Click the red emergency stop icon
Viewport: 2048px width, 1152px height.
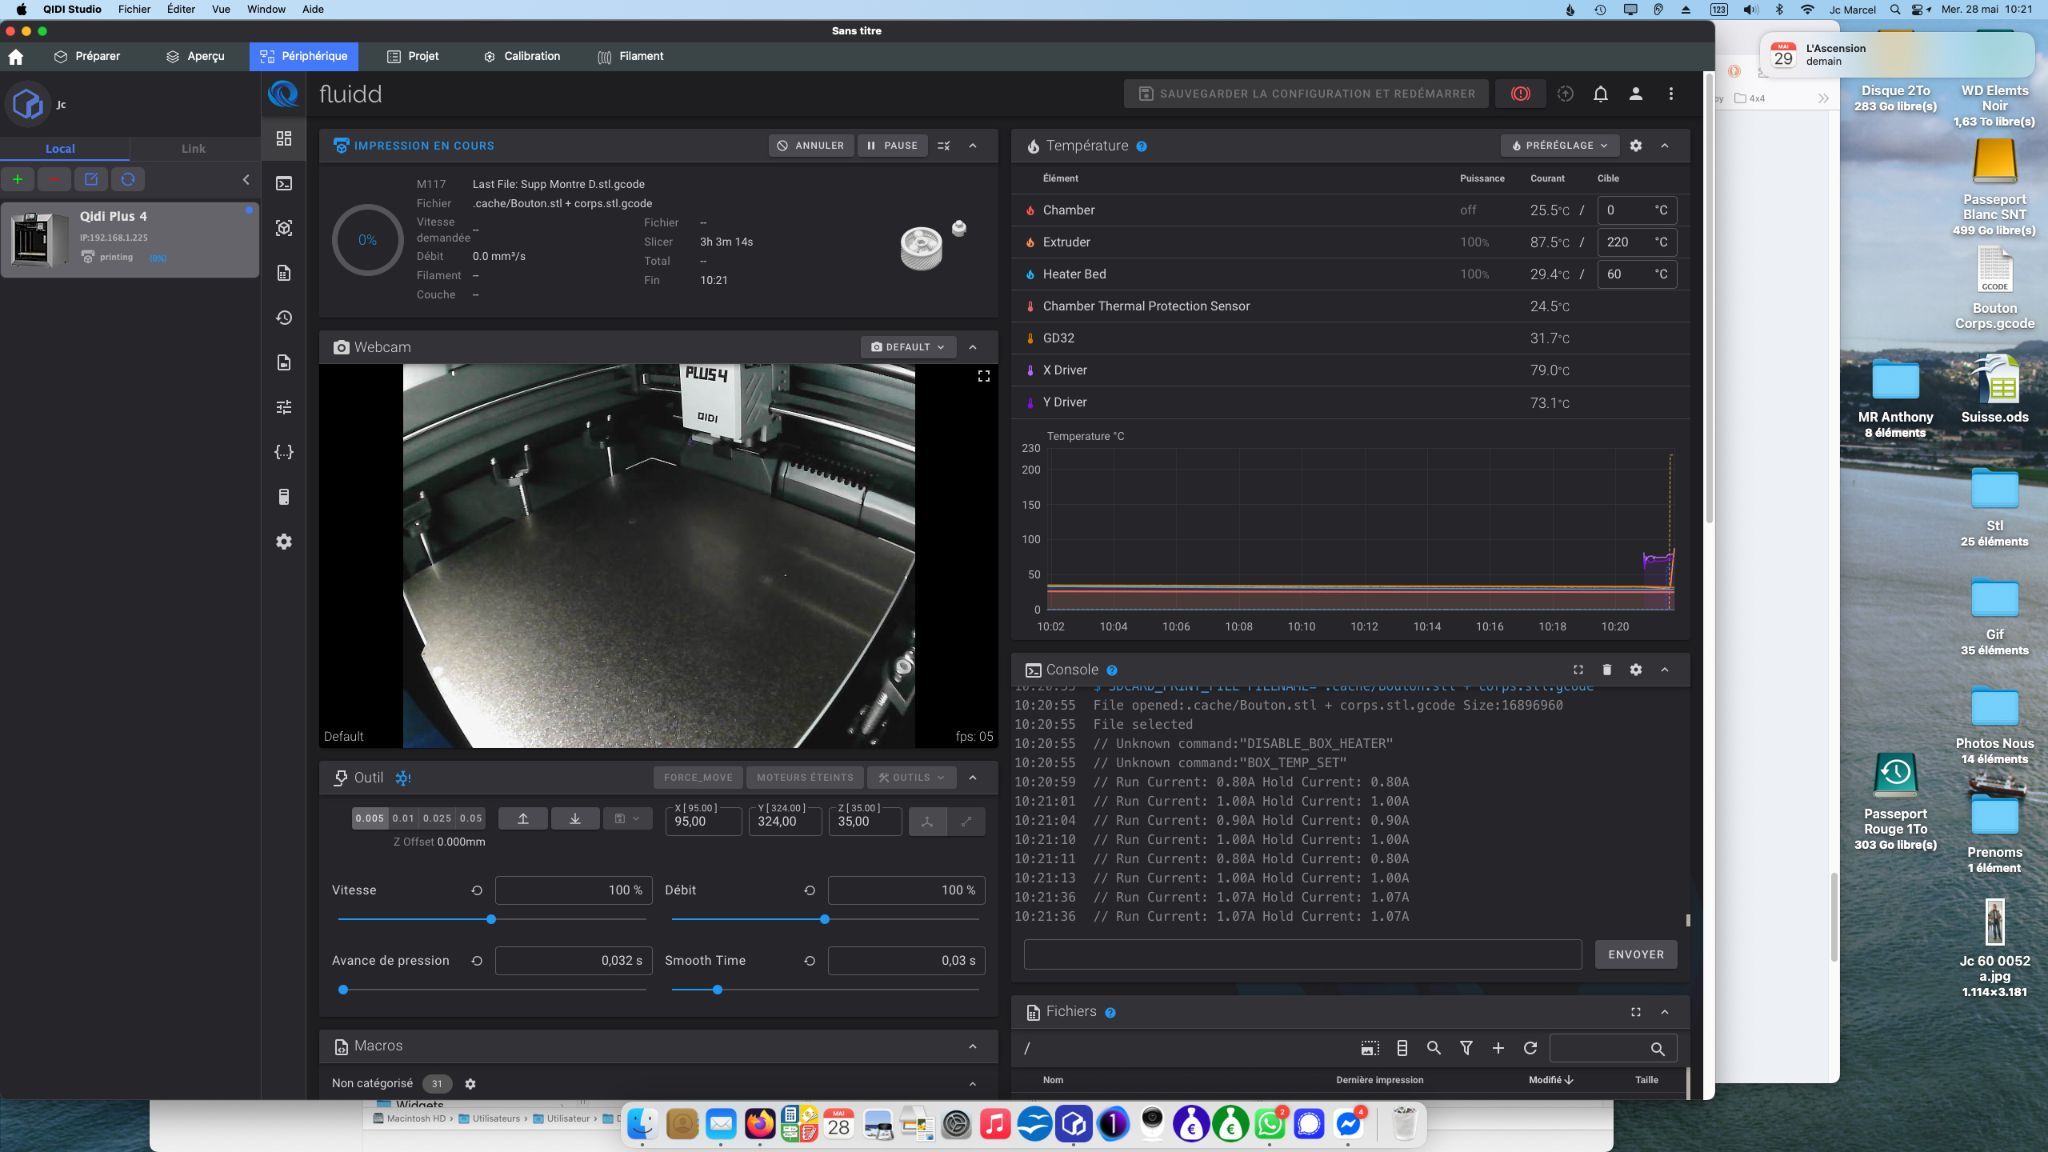(x=1520, y=94)
